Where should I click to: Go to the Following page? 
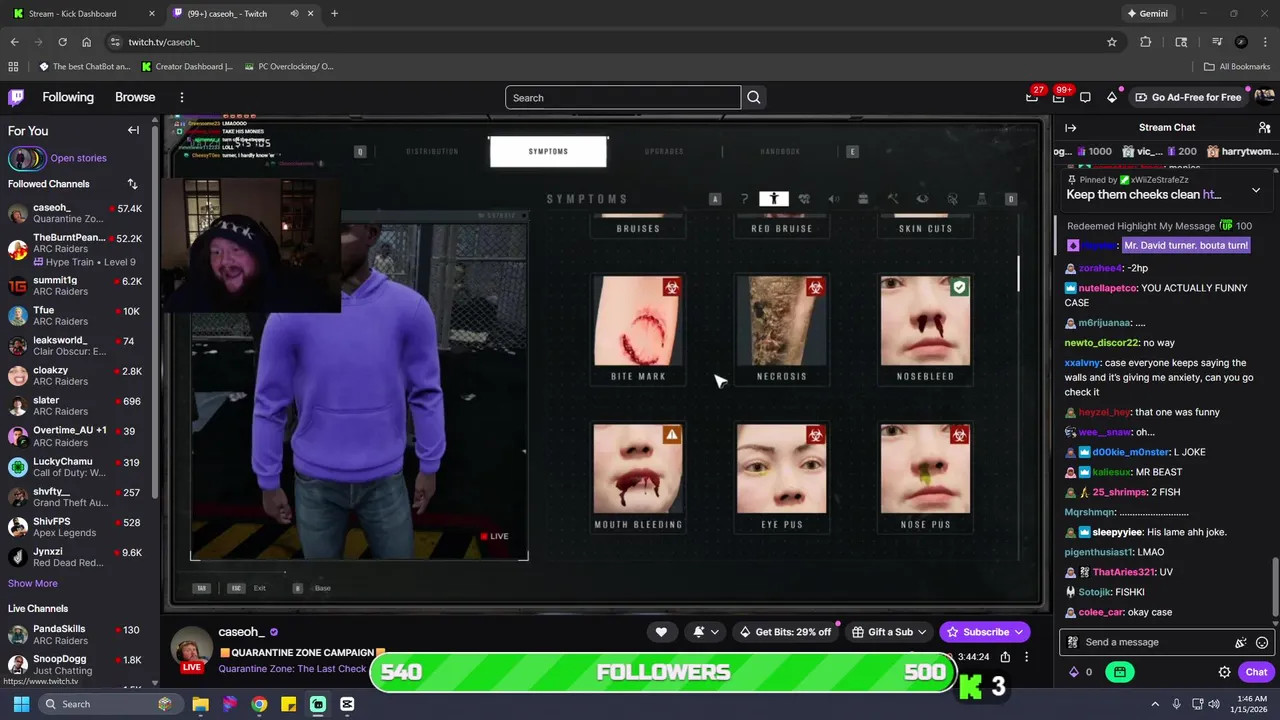click(68, 97)
